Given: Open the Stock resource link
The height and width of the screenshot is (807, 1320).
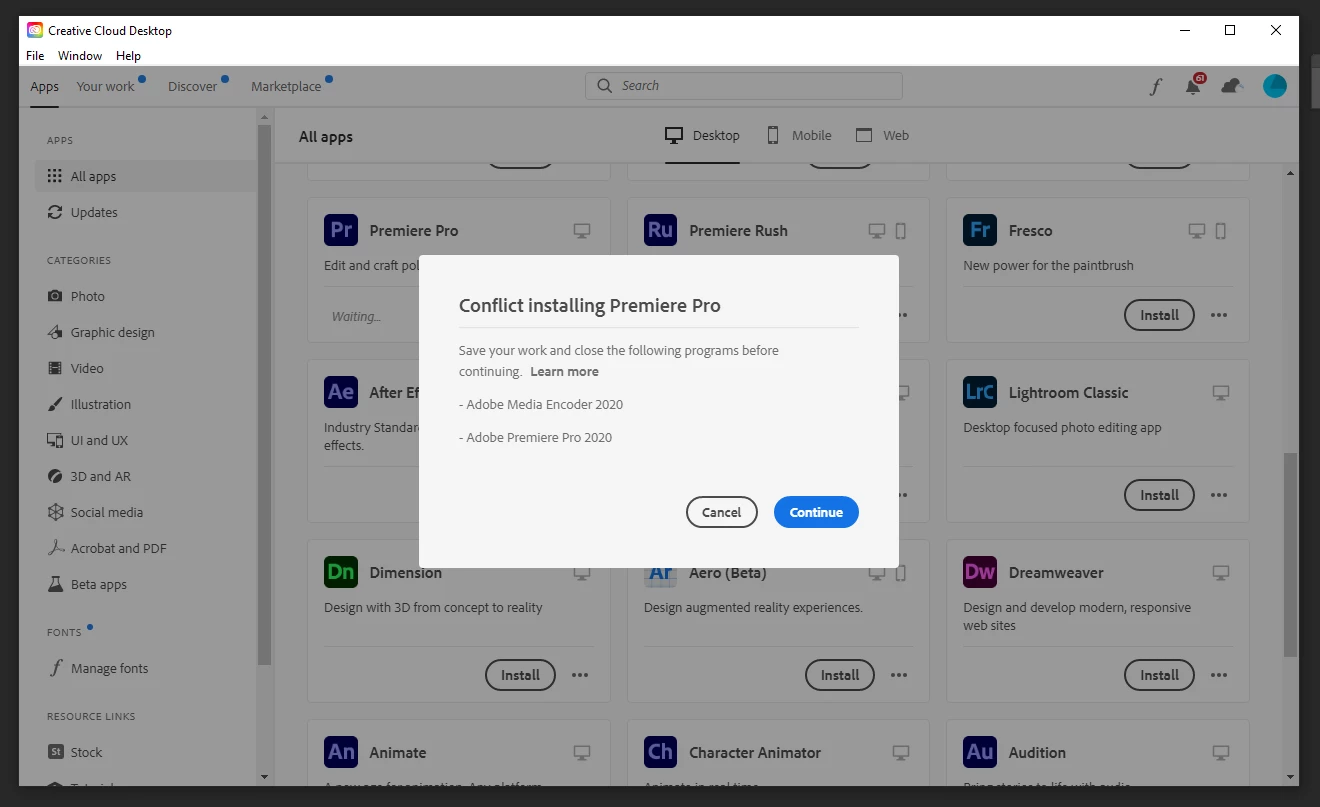Looking at the screenshot, I should point(75,752).
